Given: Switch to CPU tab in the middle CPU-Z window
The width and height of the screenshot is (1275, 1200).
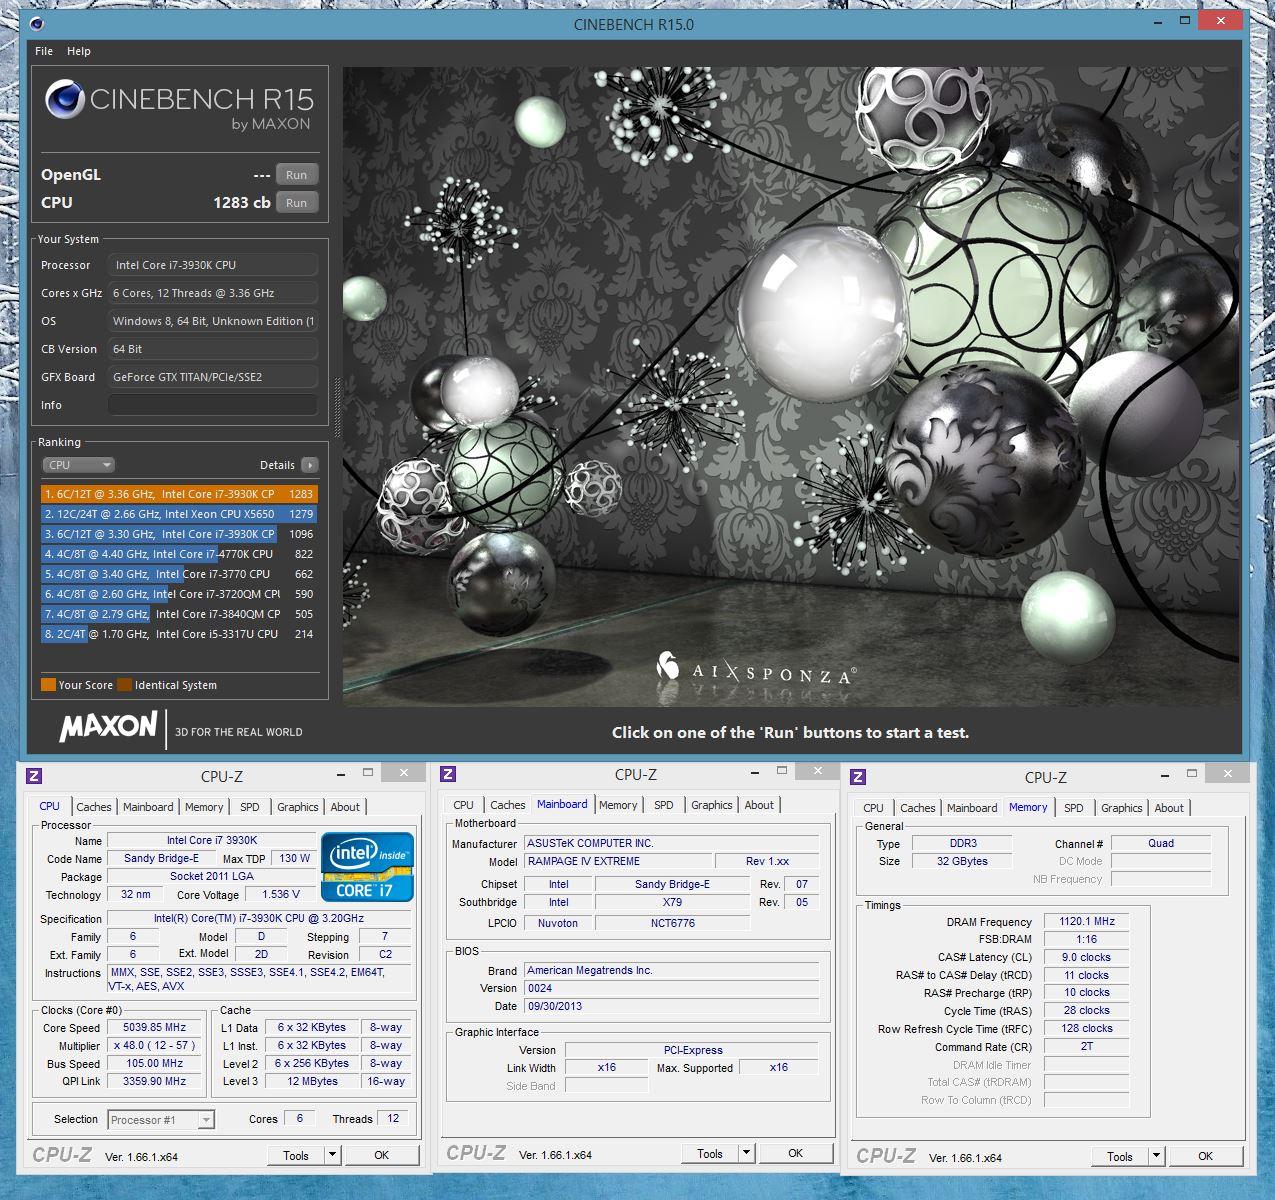Looking at the screenshot, I should click(463, 805).
